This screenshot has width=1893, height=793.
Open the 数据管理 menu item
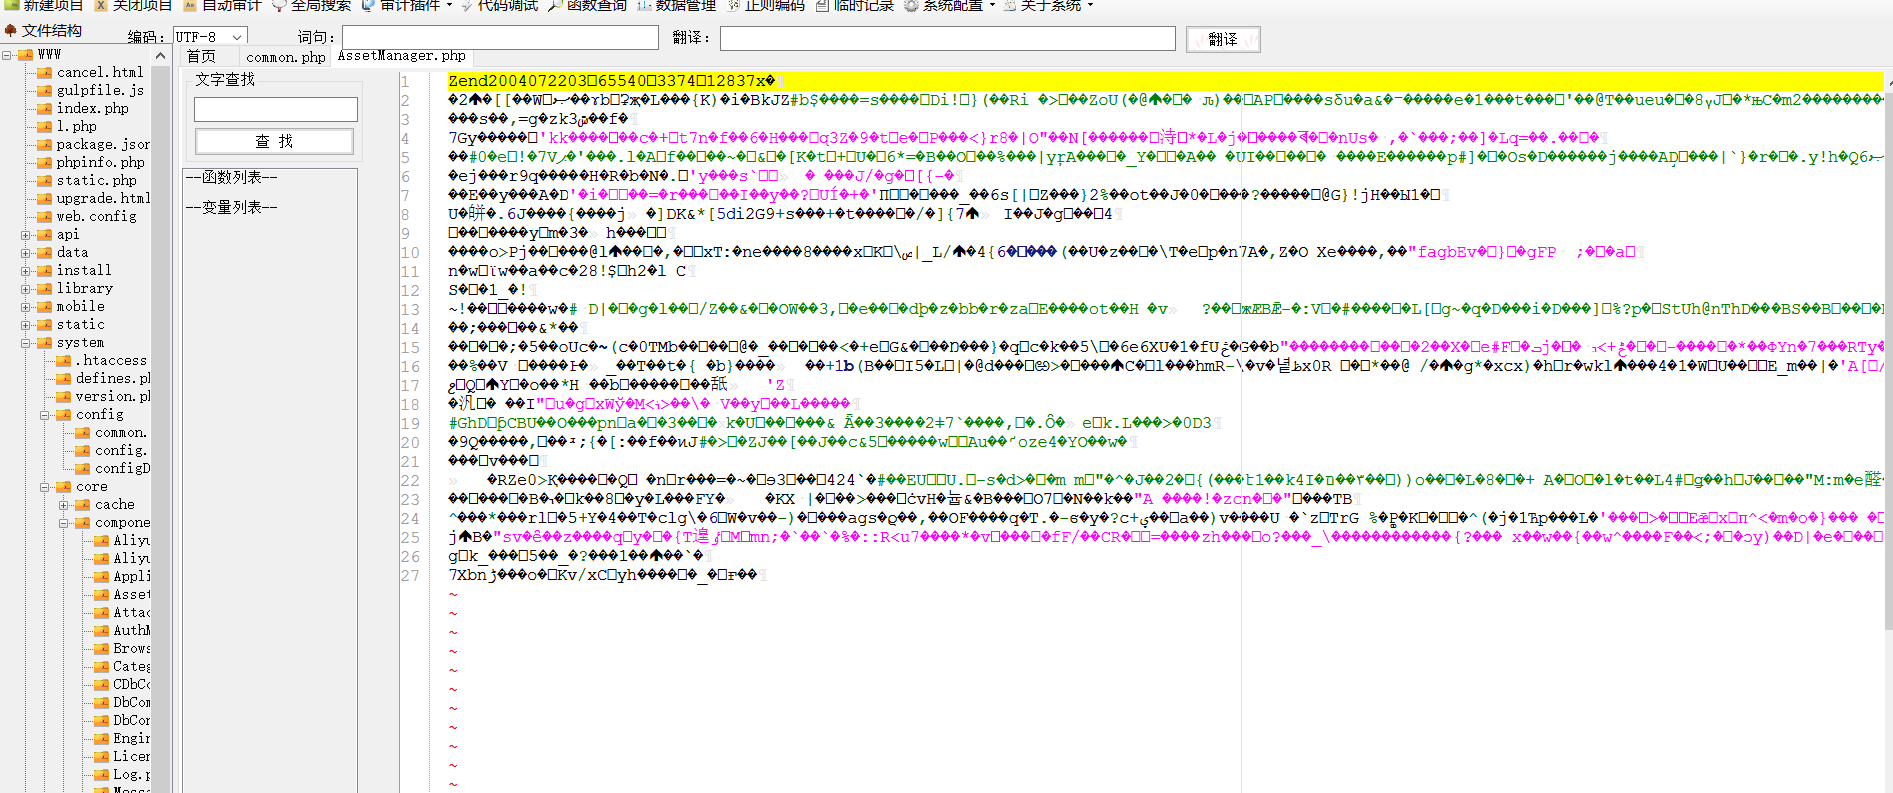click(x=676, y=5)
